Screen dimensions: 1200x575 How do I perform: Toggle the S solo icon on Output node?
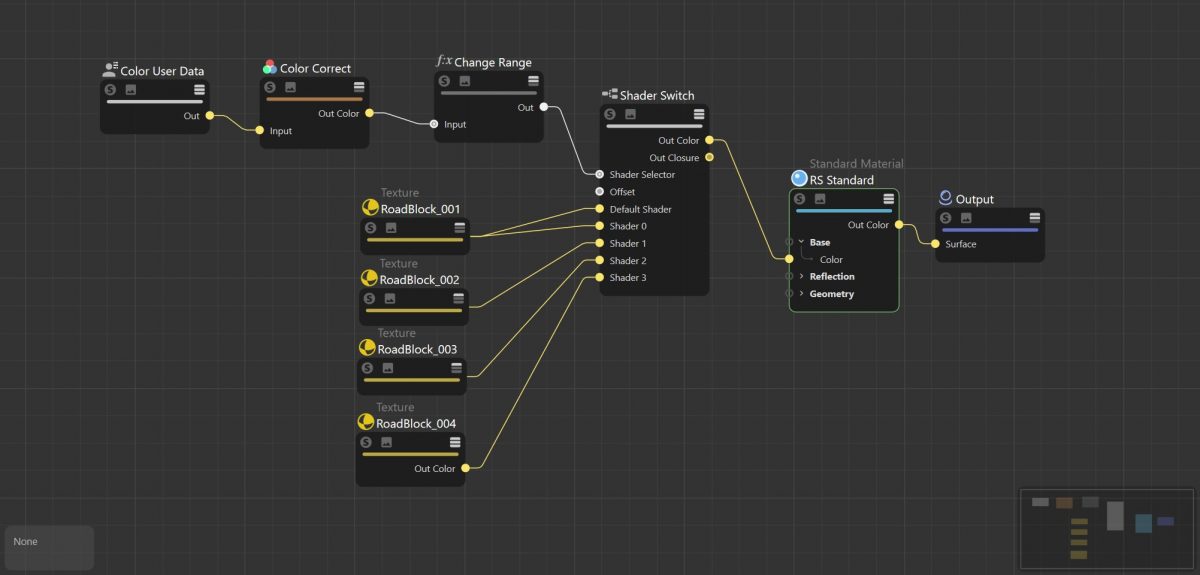pos(946,218)
